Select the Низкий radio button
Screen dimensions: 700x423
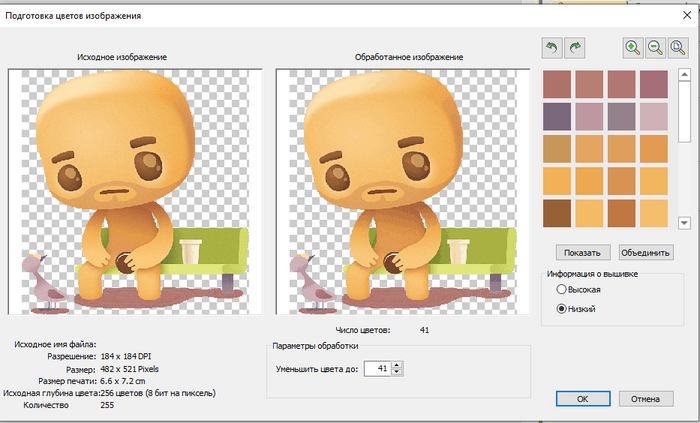point(561,309)
